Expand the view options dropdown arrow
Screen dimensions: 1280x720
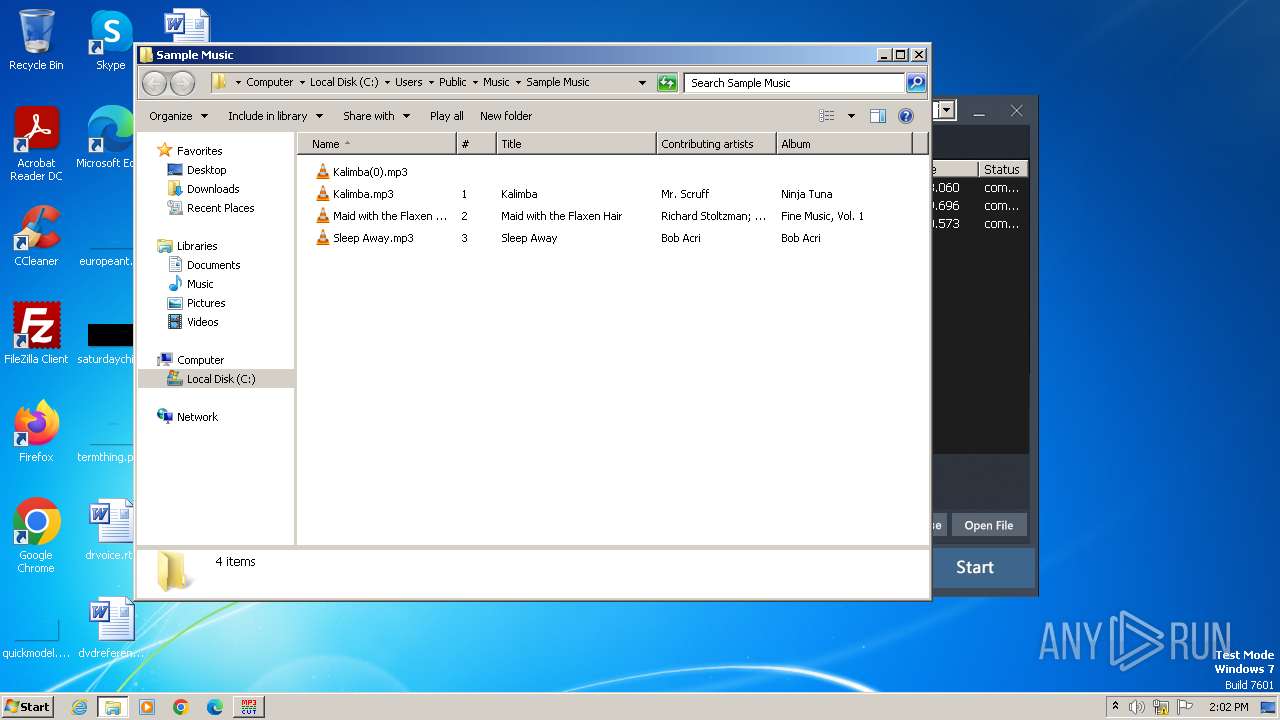(851, 116)
